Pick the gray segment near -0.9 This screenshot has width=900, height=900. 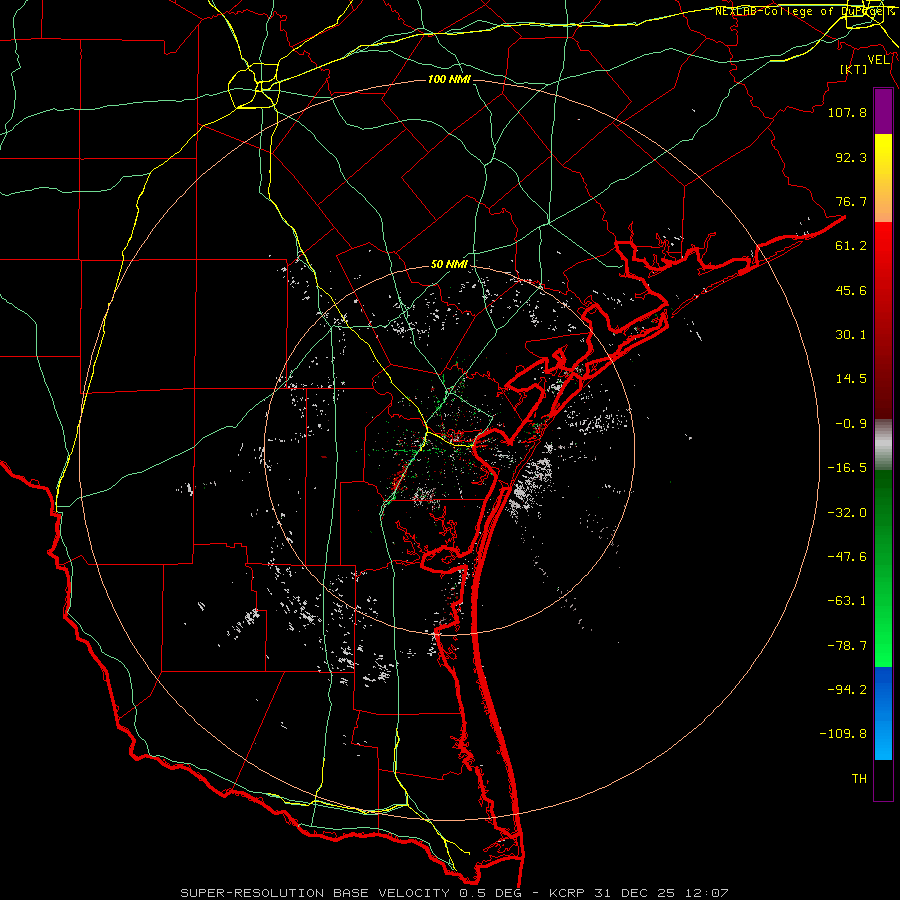[883, 445]
